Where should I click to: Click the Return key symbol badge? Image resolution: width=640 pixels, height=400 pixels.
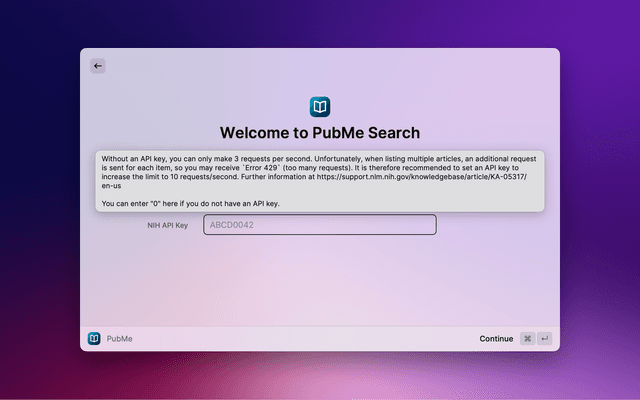tap(545, 339)
